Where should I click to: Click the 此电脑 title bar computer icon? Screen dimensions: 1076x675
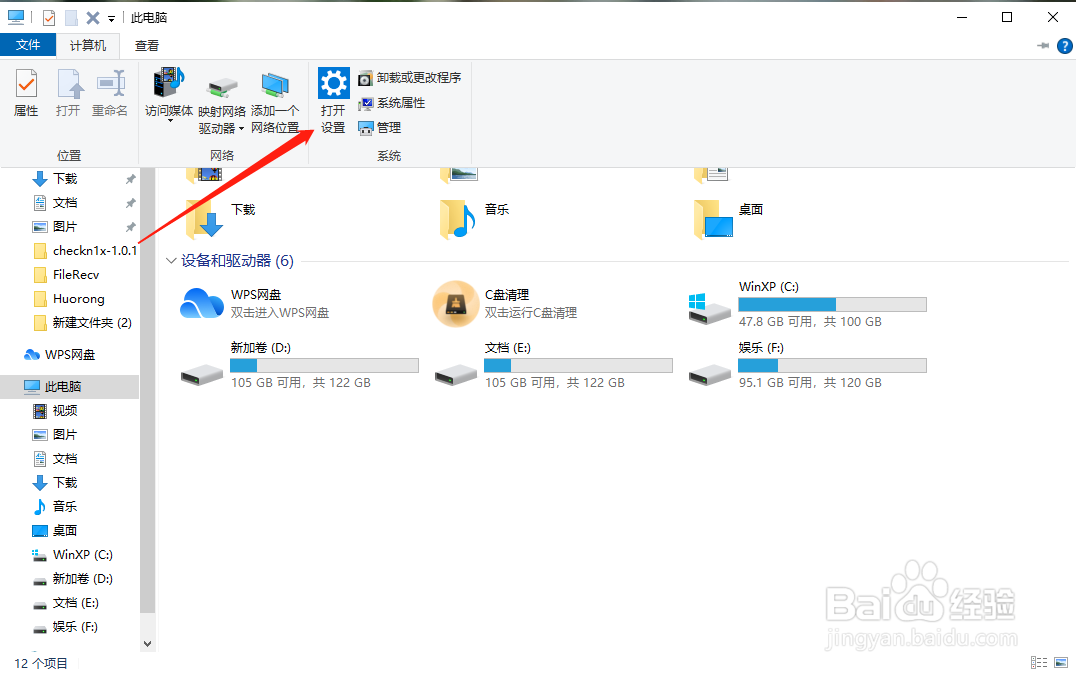[x=16, y=18]
